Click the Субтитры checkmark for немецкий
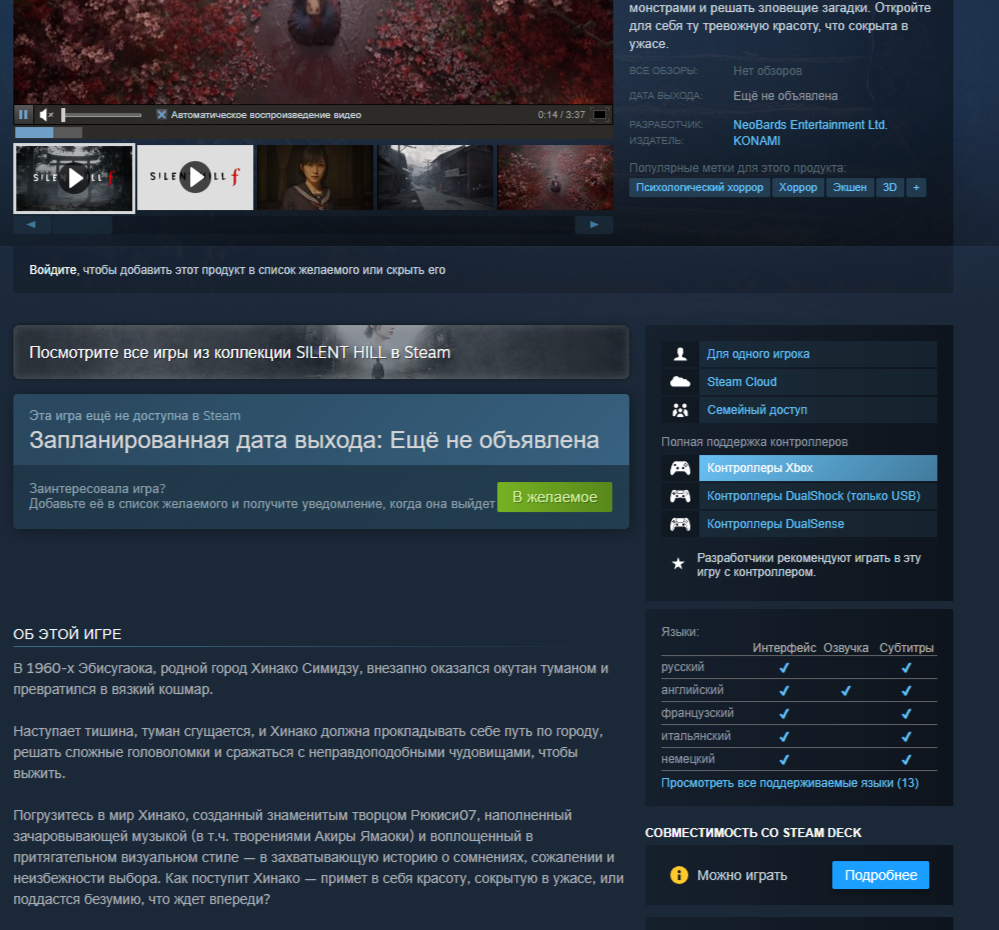Viewport: 999px width, 930px height. pyautogui.click(x=906, y=759)
